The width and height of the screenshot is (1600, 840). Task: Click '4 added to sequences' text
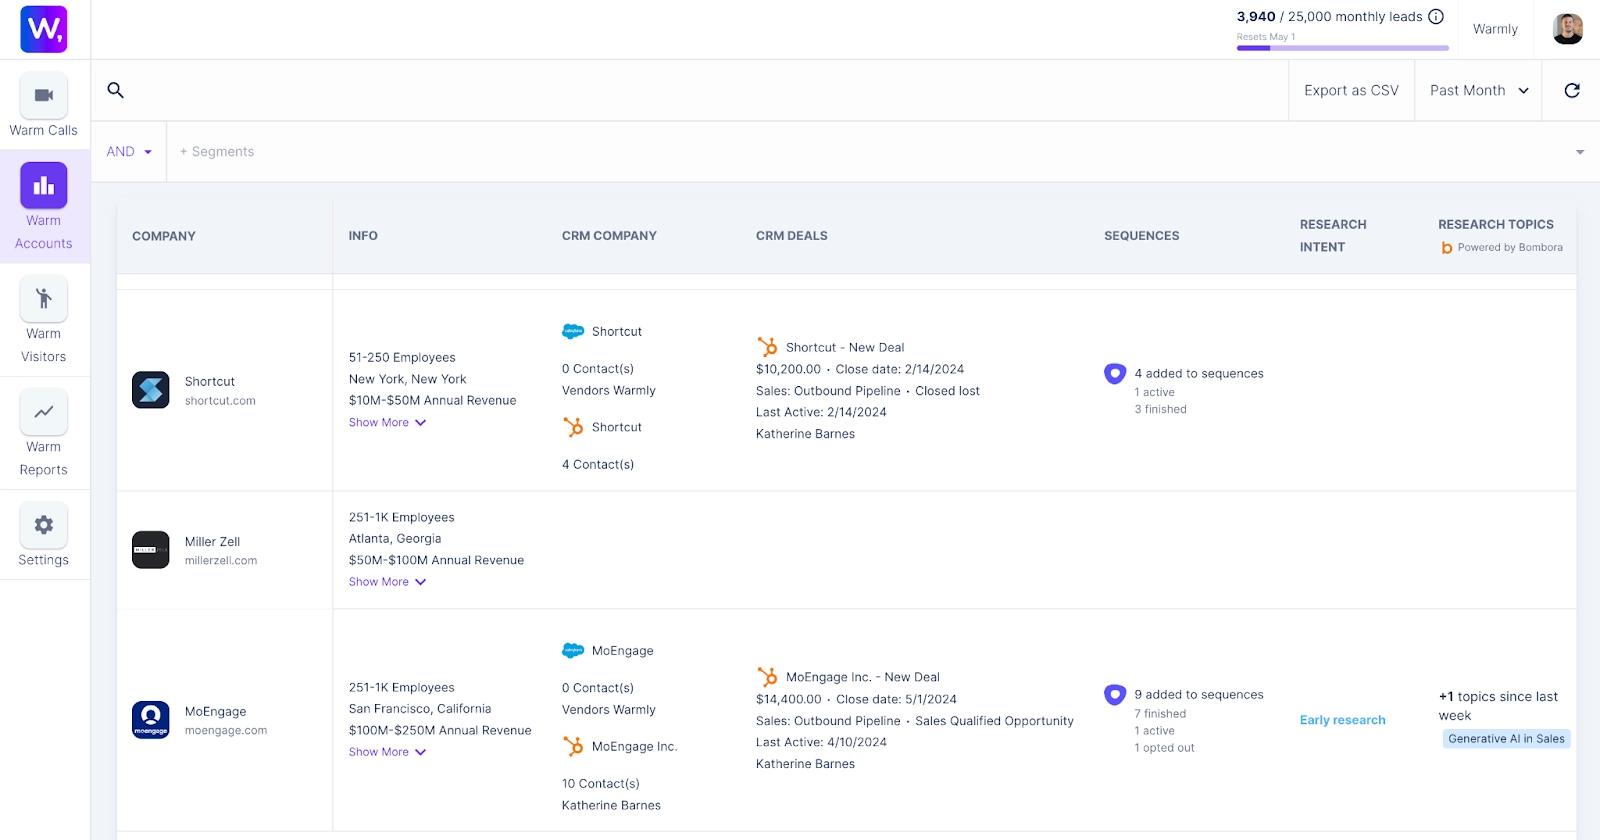pos(1199,374)
